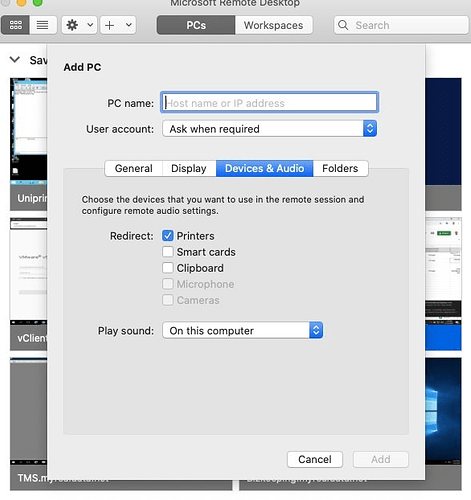Collapse the Saved PCs group chevron
The height and width of the screenshot is (500, 471).
tap(15, 60)
